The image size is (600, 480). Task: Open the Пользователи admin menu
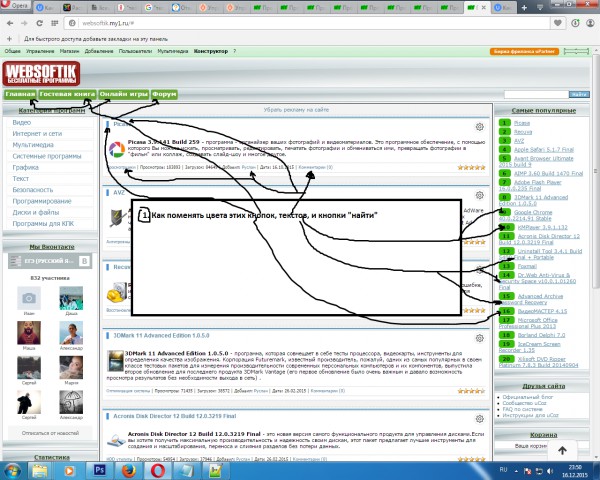135,51
